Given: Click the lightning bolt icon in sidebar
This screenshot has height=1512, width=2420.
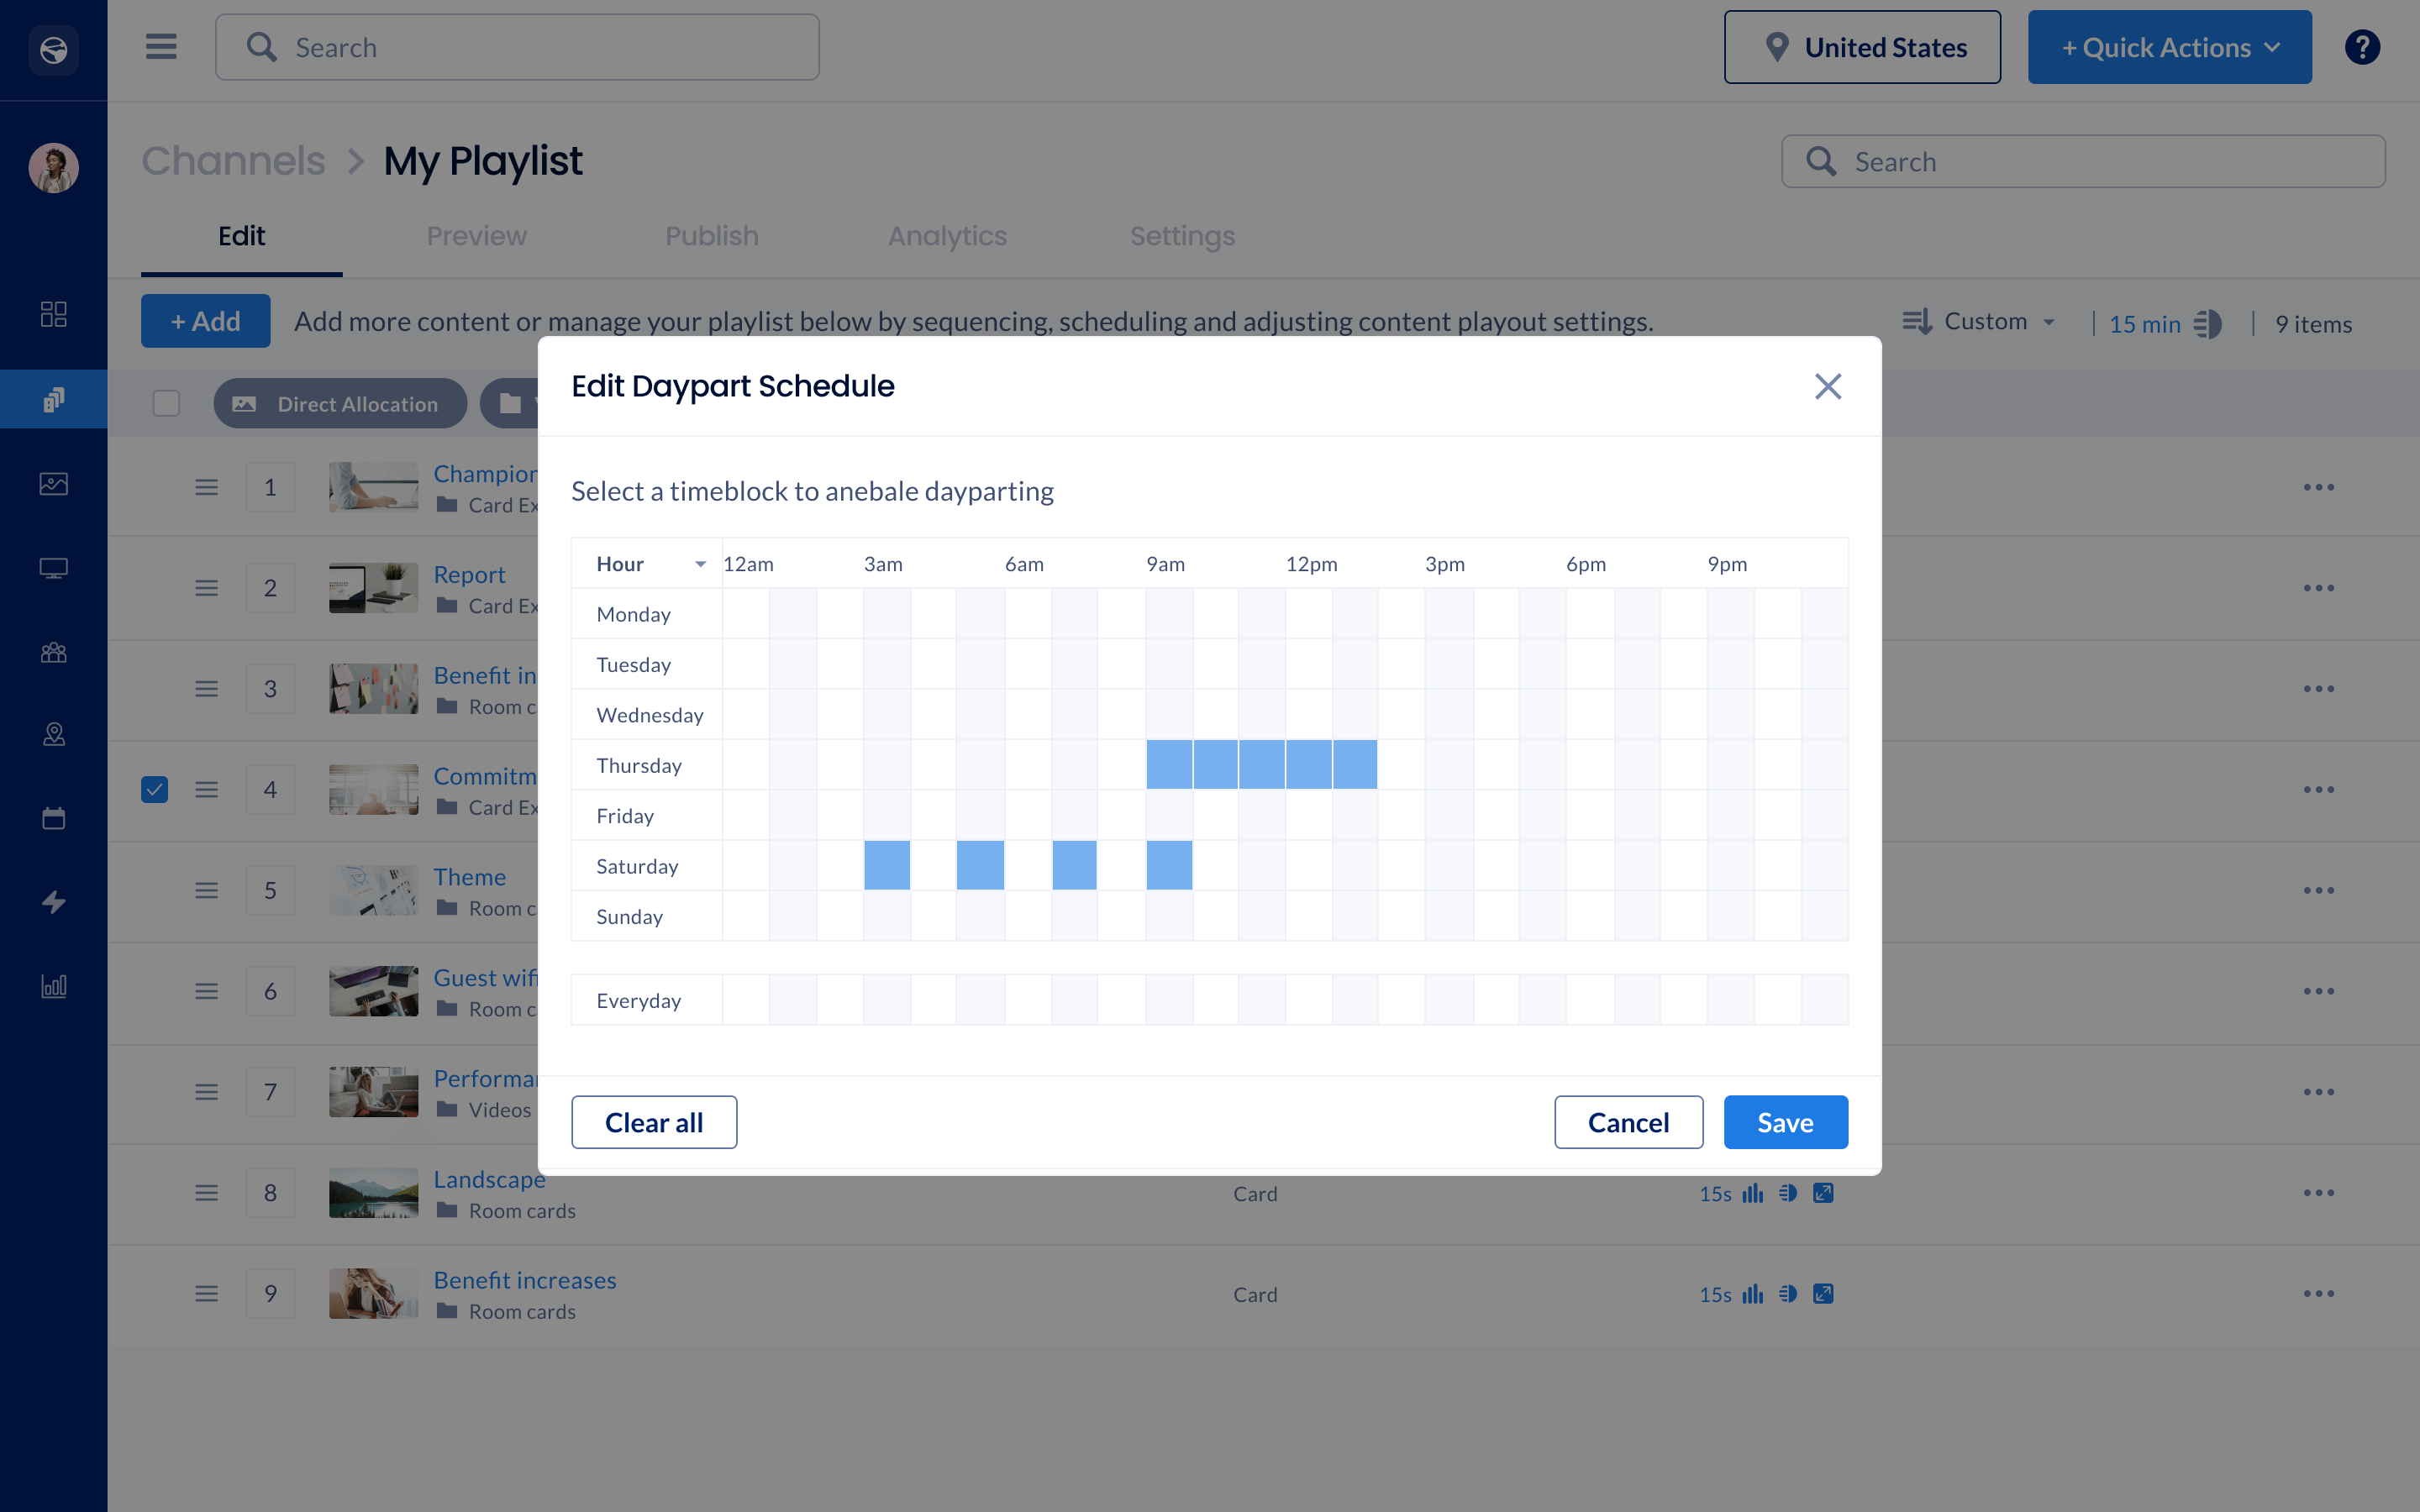Looking at the screenshot, I should pos(54,902).
